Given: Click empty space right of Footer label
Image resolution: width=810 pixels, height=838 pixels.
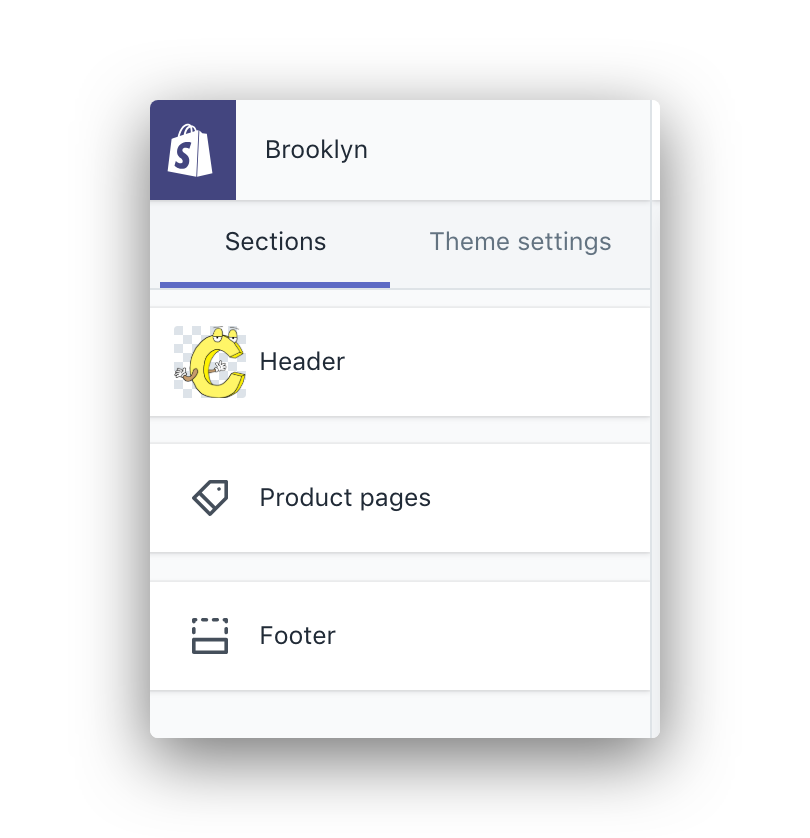Looking at the screenshot, I should [500, 636].
